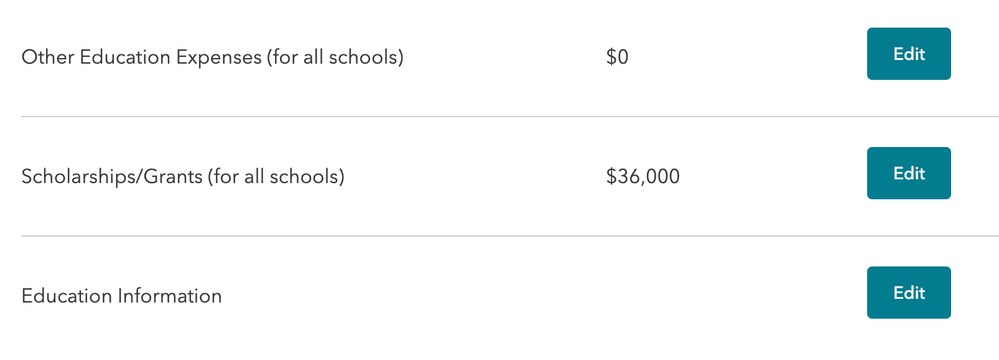Click the dollar sign in $36,000

click(611, 176)
